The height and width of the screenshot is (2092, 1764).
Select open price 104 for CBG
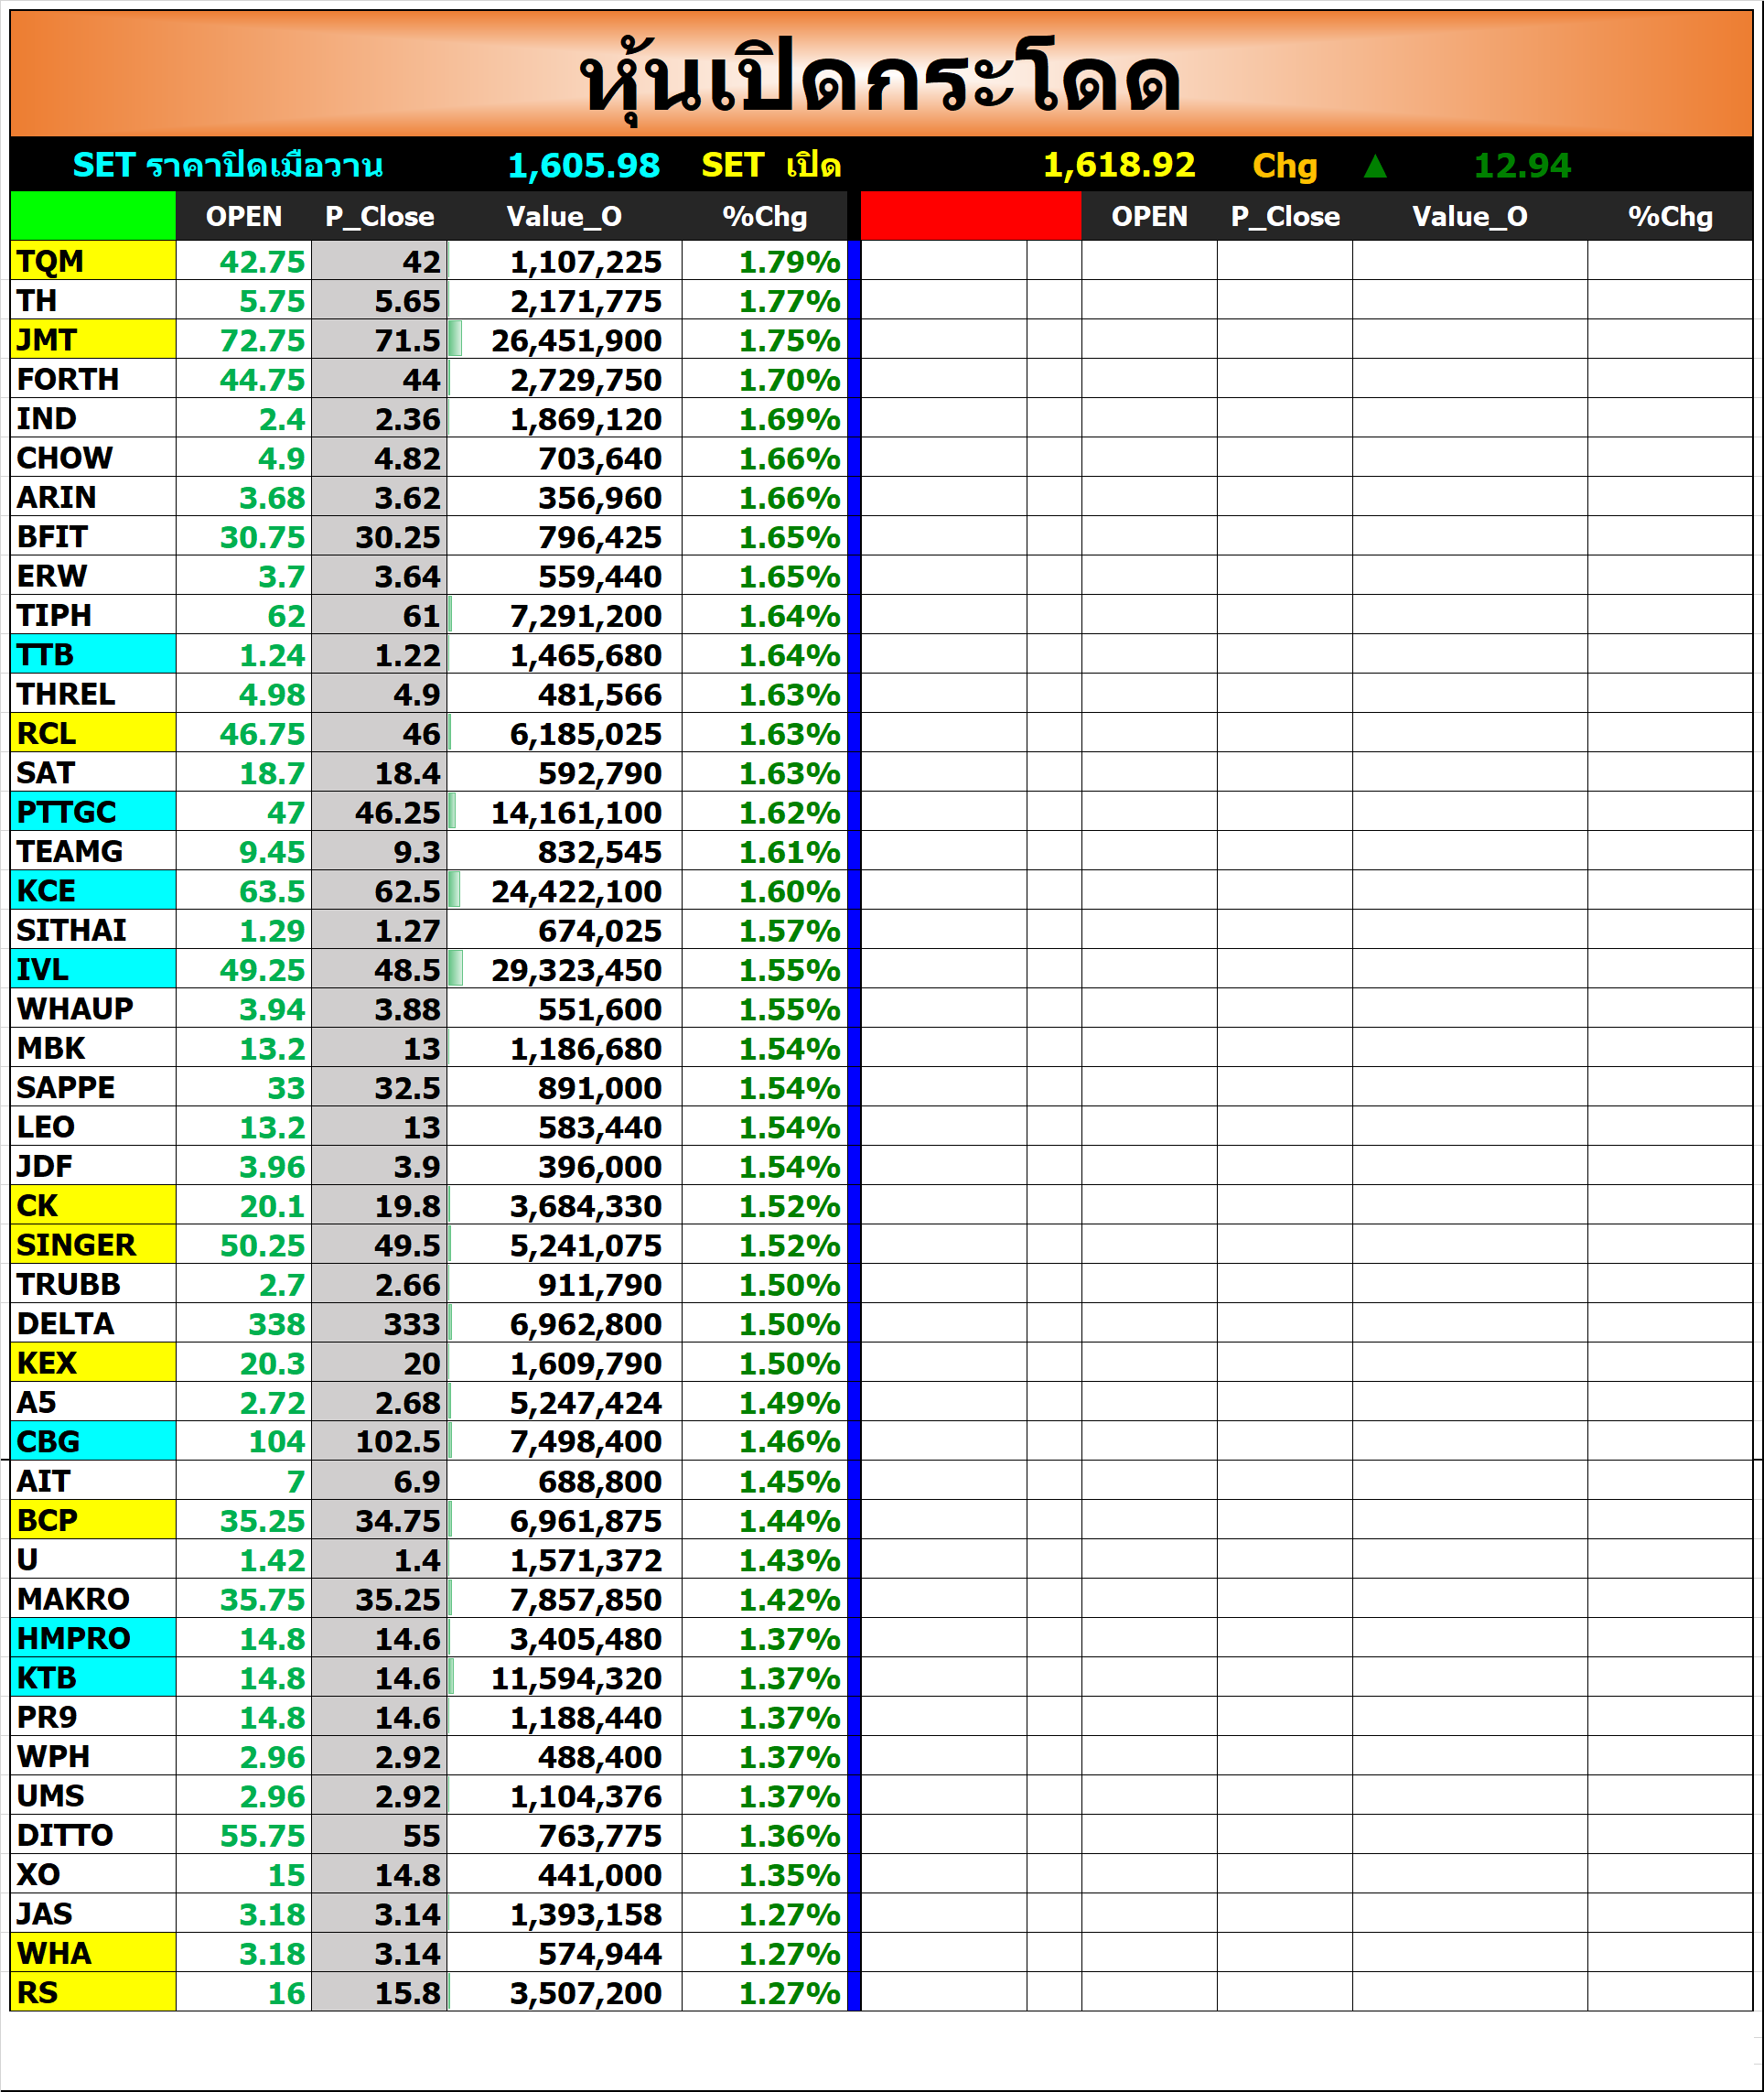pyautogui.click(x=276, y=1442)
